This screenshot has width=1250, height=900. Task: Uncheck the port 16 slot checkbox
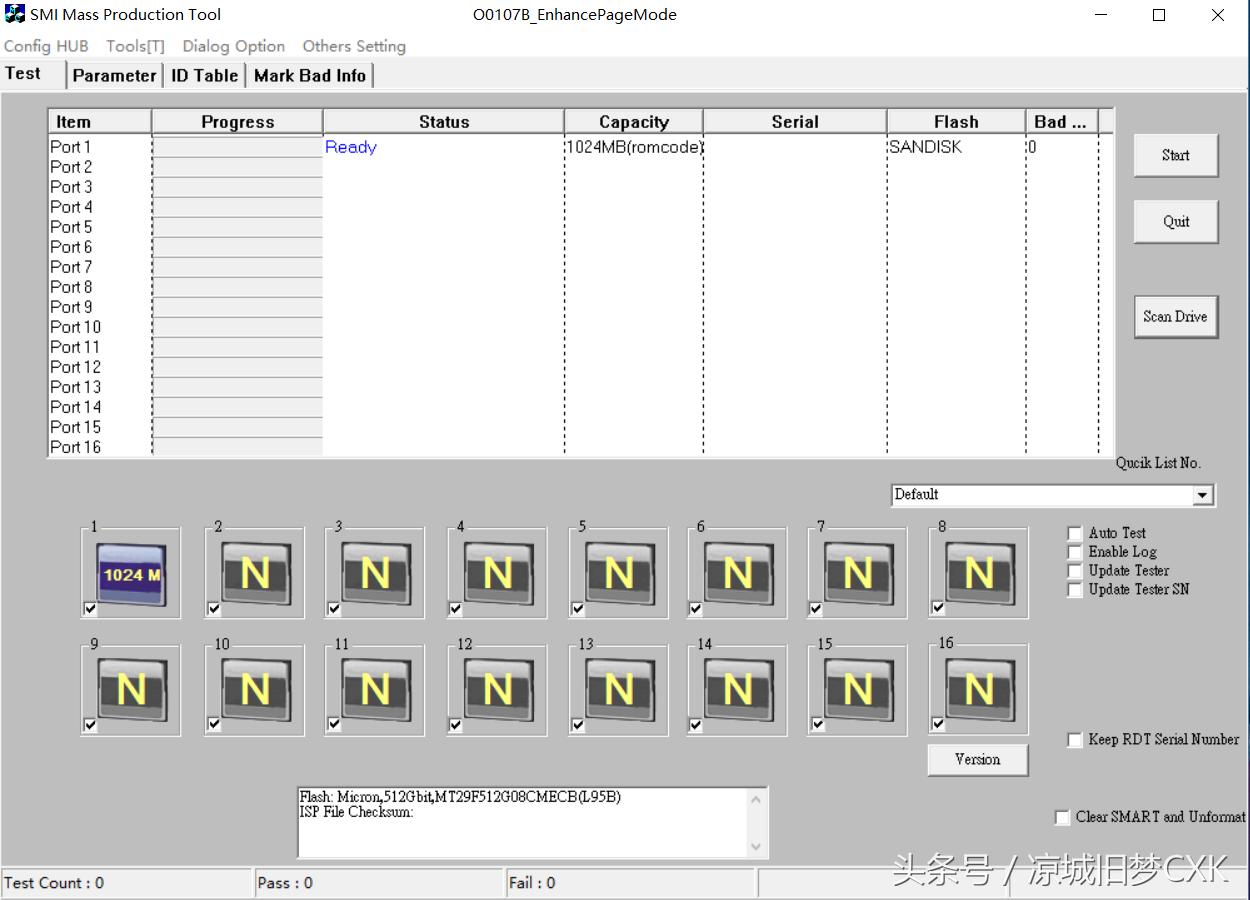(937, 723)
